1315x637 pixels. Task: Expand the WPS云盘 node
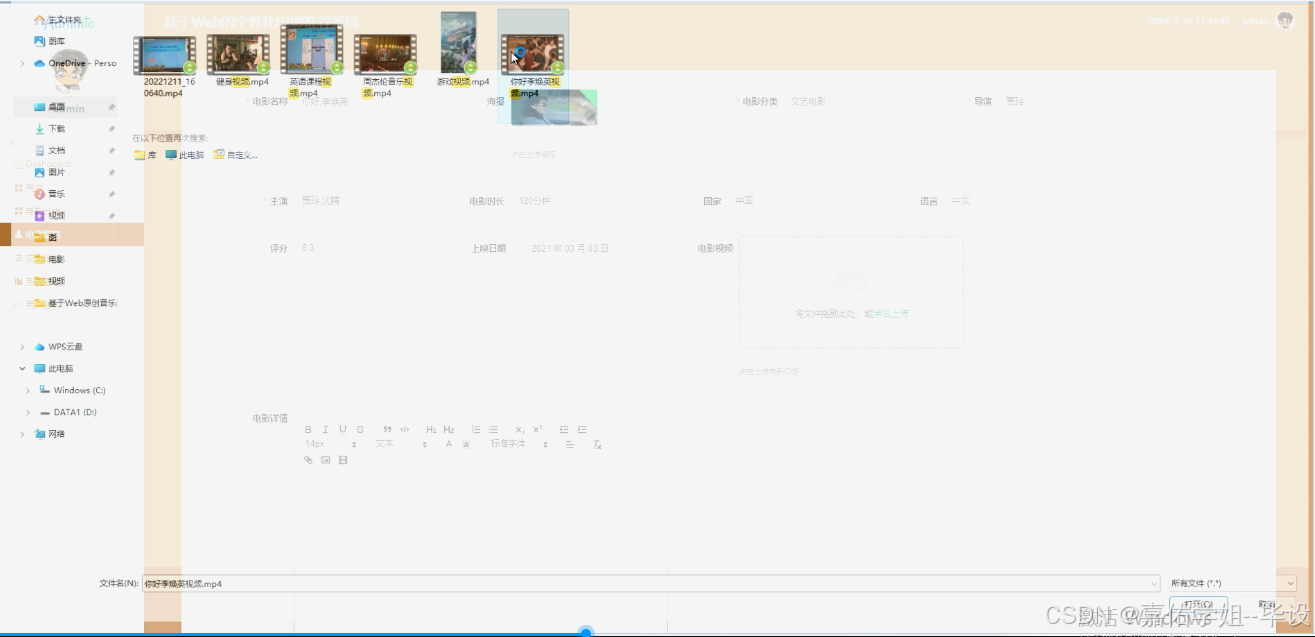[22, 347]
